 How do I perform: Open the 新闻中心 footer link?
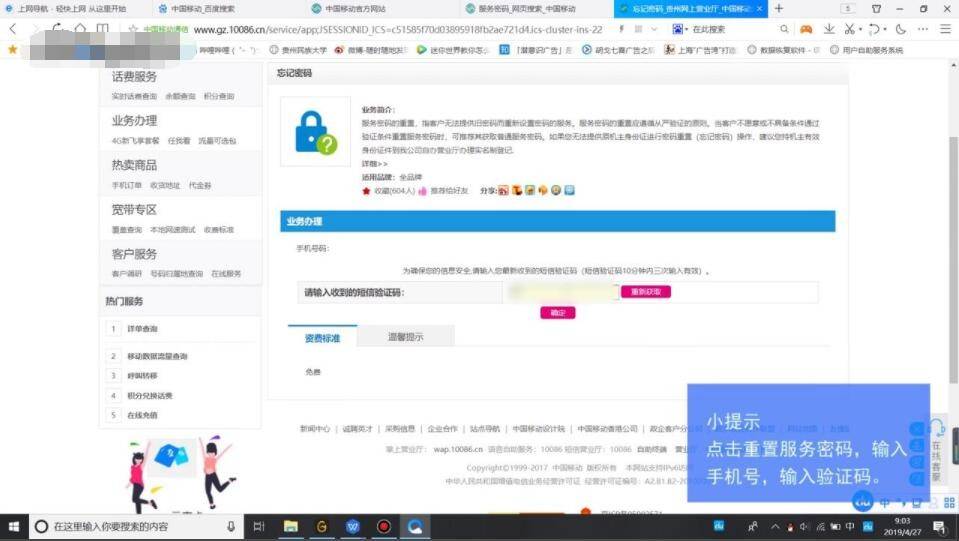(315, 429)
